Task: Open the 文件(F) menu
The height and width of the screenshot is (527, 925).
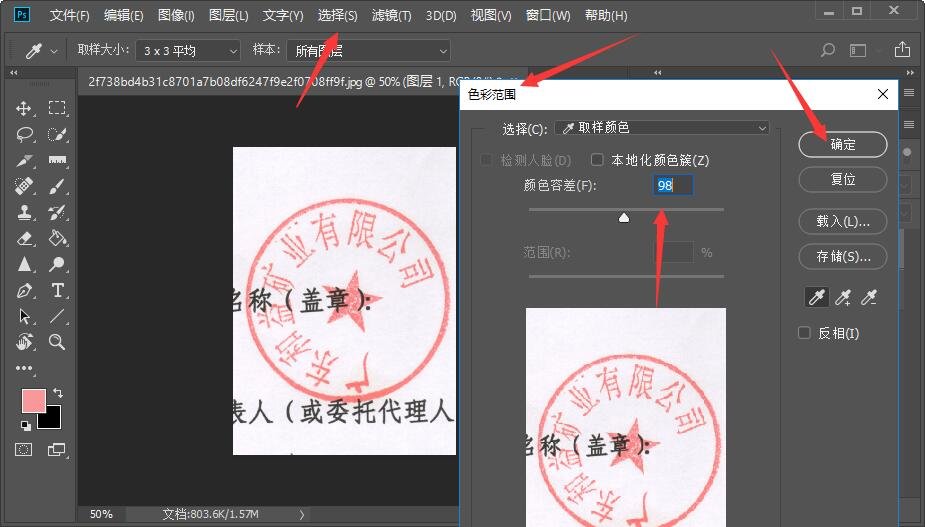Action: pos(70,15)
